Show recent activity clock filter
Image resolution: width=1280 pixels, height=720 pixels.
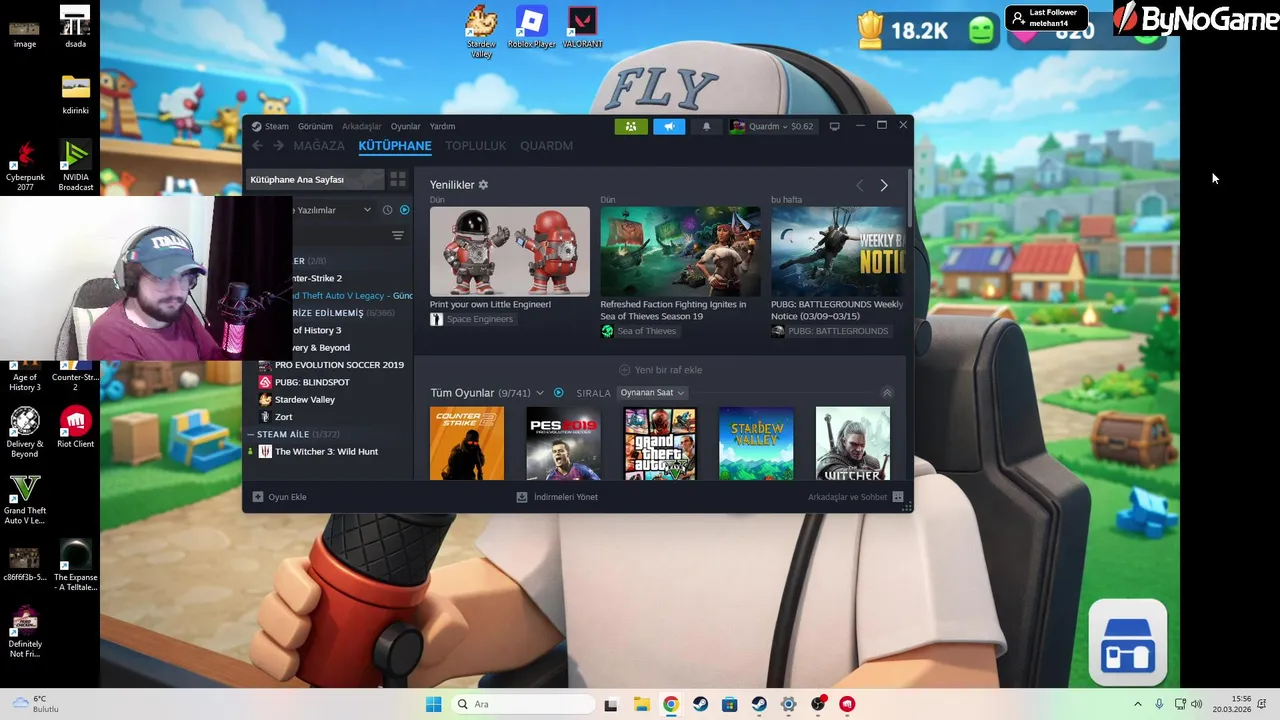387,210
